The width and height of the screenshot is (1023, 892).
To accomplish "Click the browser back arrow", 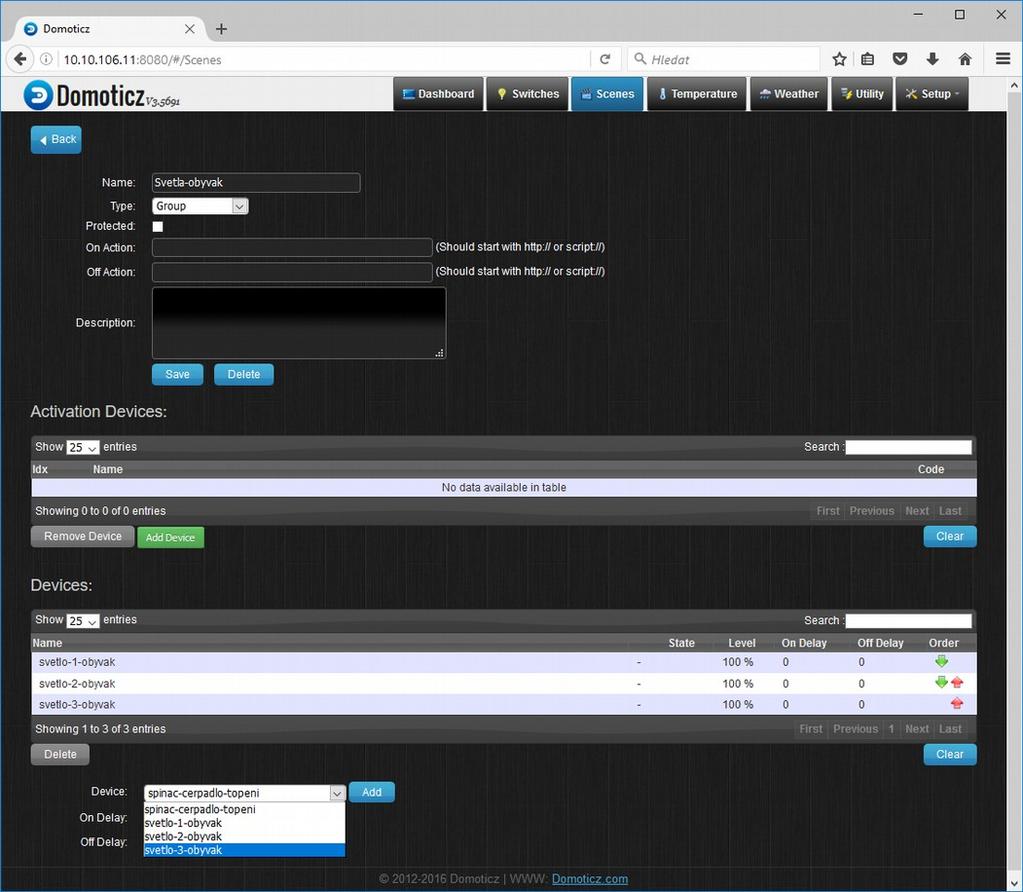I will (20, 59).
